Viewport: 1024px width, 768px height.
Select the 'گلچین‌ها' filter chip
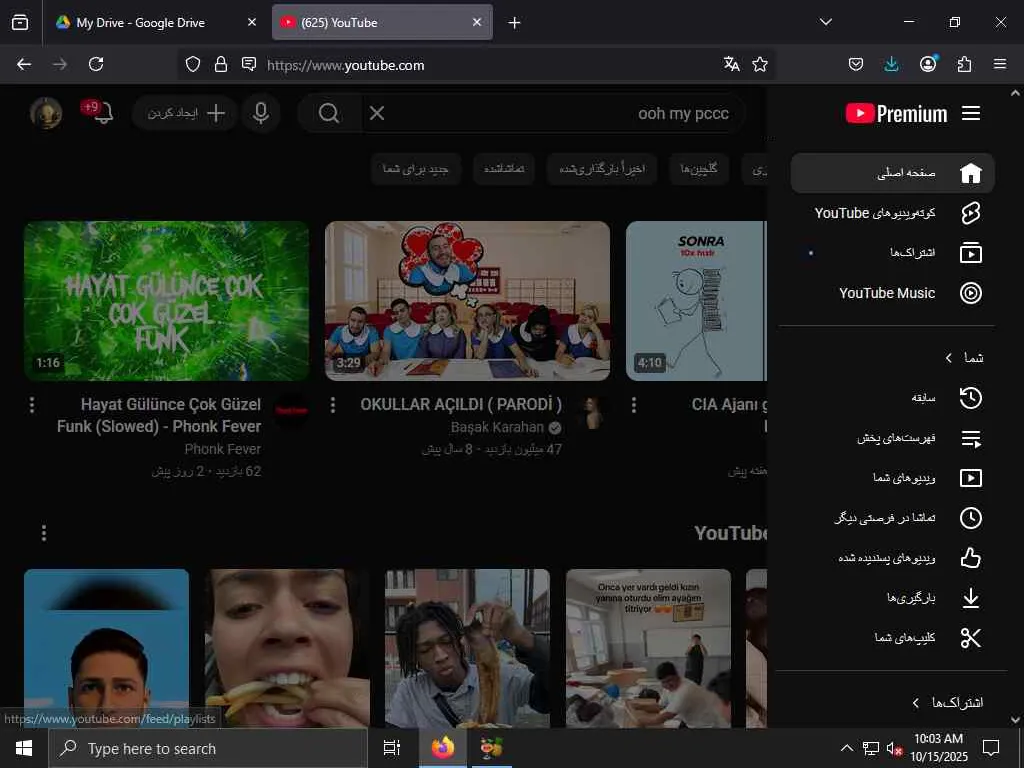click(x=699, y=169)
